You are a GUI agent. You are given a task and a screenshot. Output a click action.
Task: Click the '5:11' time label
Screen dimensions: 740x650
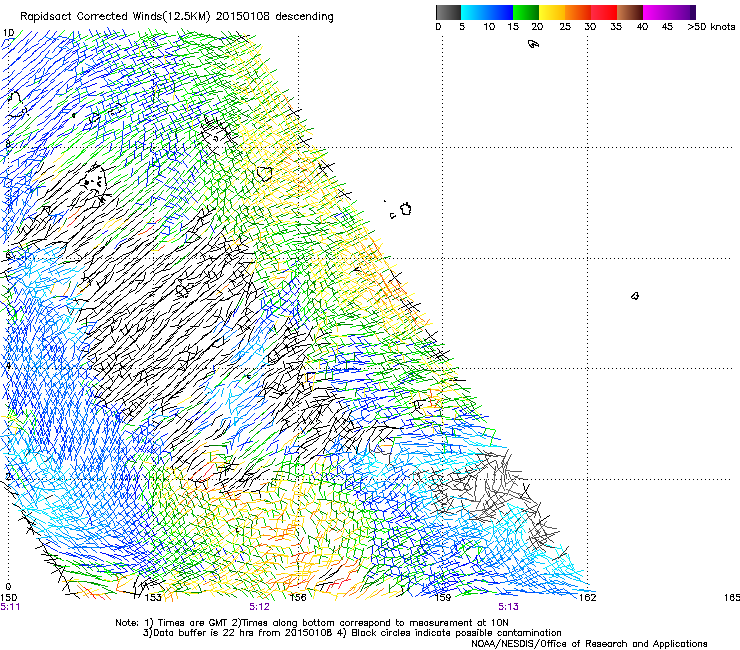click(10, 607)
